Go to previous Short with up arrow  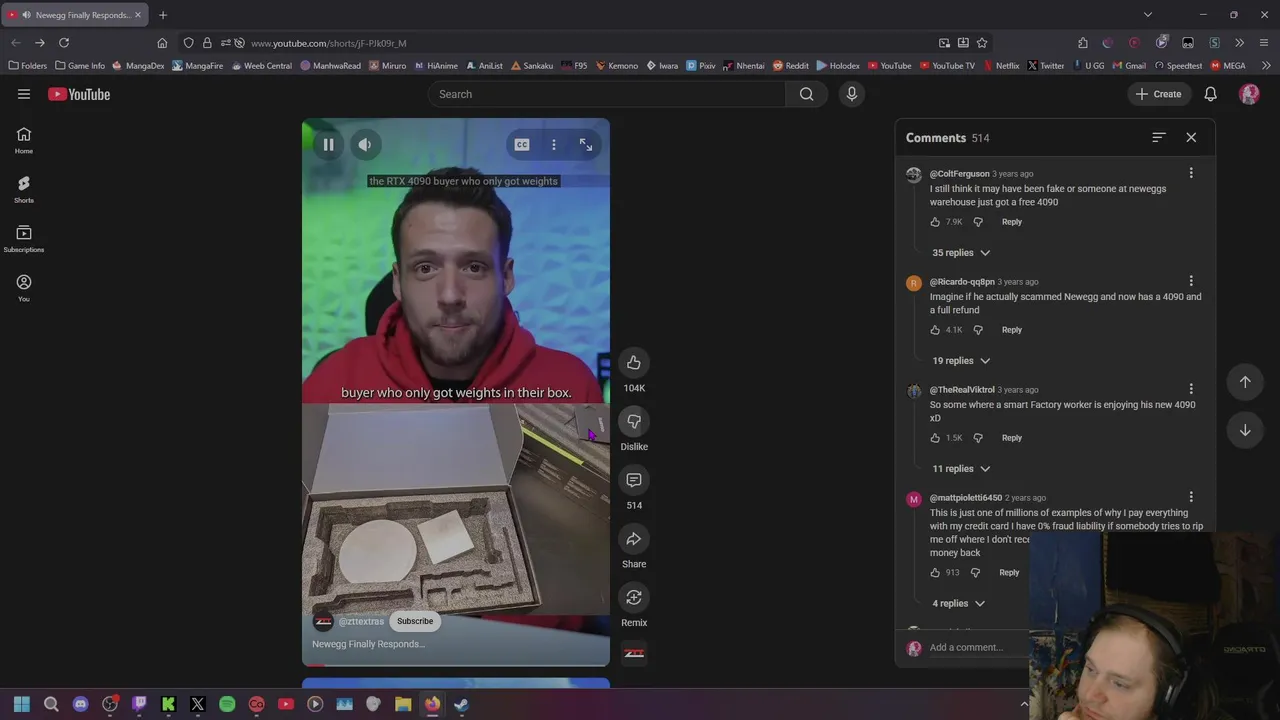tap(1245, 382)
